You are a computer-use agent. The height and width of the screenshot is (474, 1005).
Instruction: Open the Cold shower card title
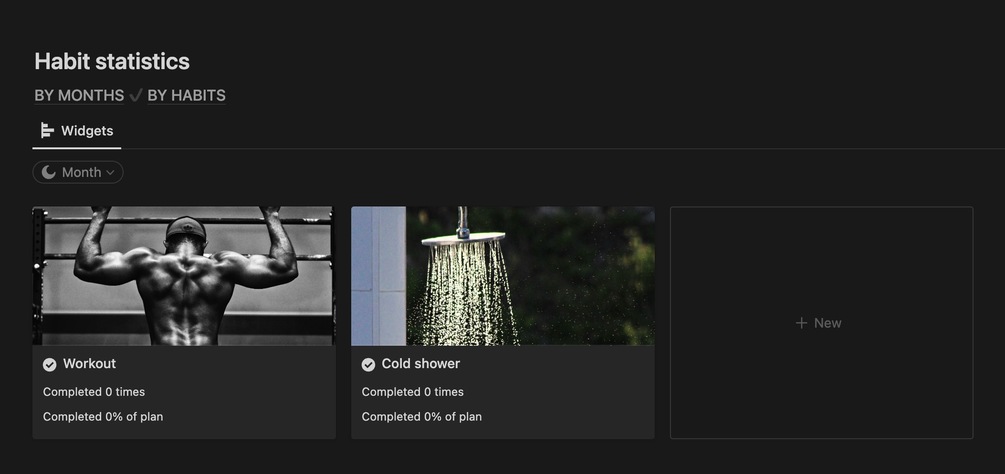point(420,364)
